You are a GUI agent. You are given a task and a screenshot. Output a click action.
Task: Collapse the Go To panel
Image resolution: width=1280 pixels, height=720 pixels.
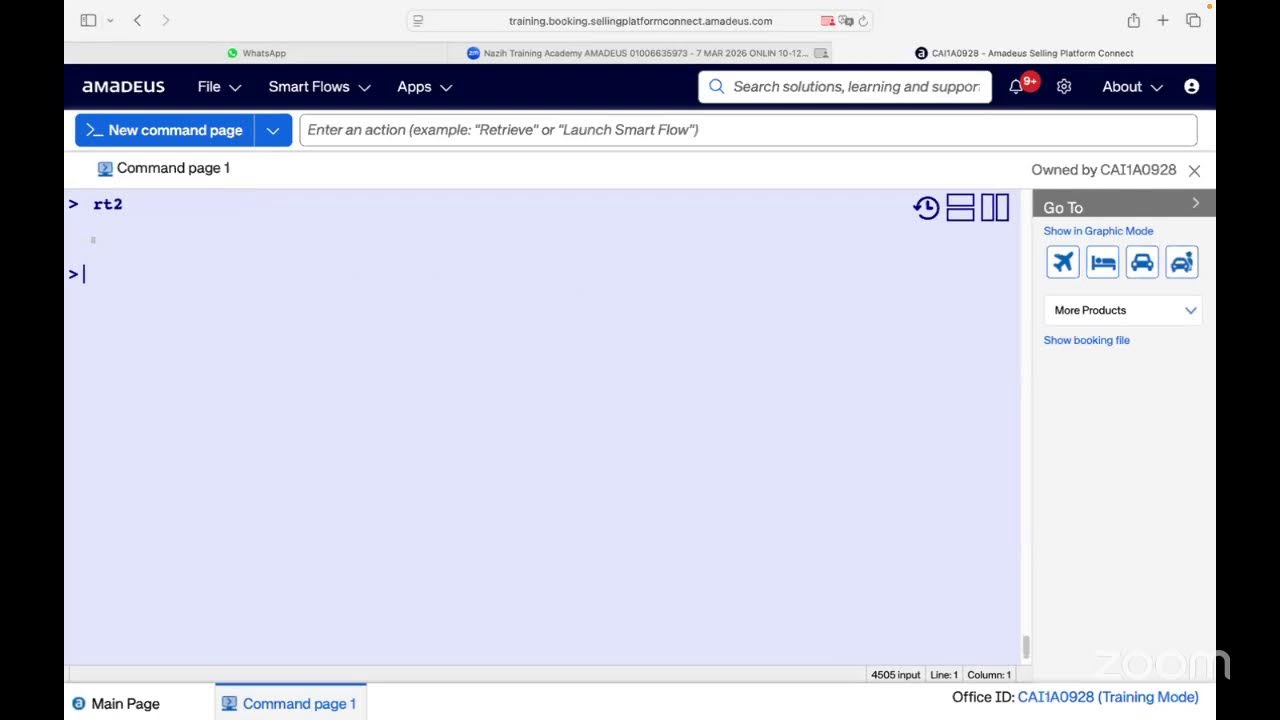pos(1196,203)
